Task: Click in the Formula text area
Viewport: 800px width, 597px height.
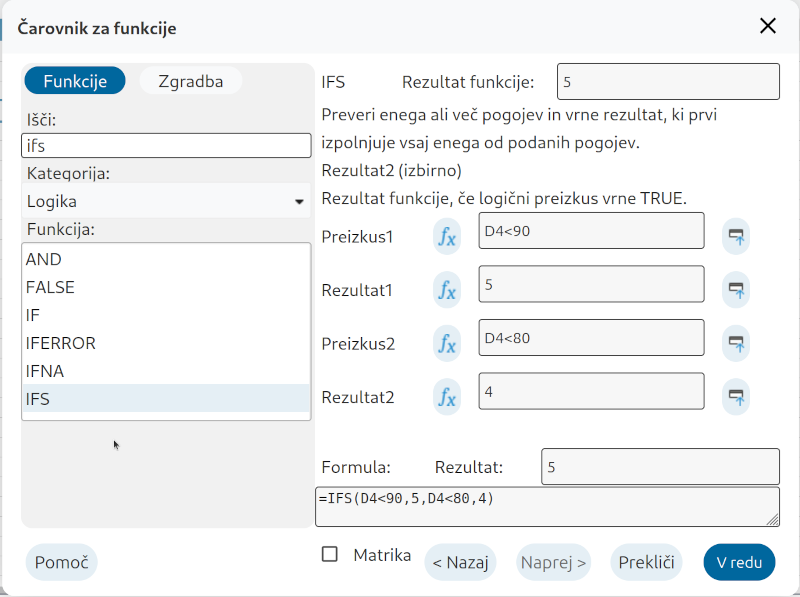Action: (547, 507)
